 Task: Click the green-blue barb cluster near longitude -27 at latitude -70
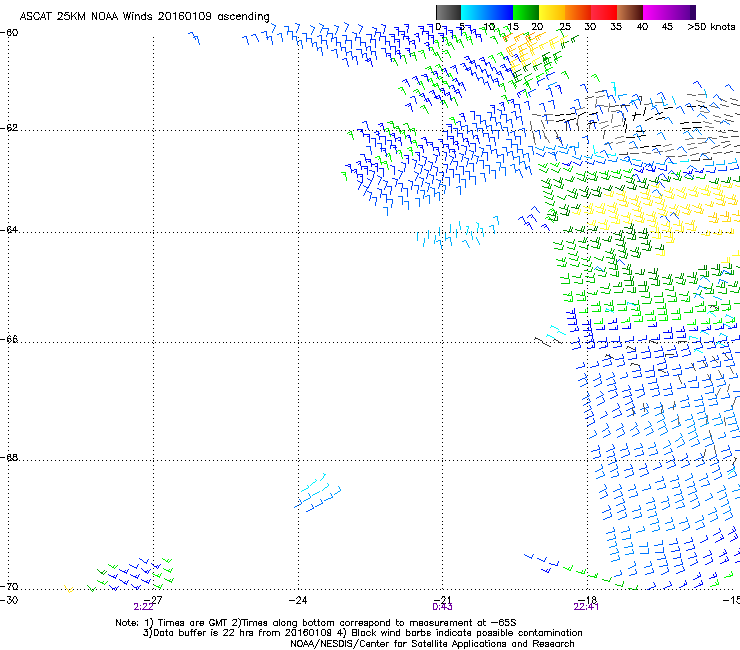click(x=130, y=574)
